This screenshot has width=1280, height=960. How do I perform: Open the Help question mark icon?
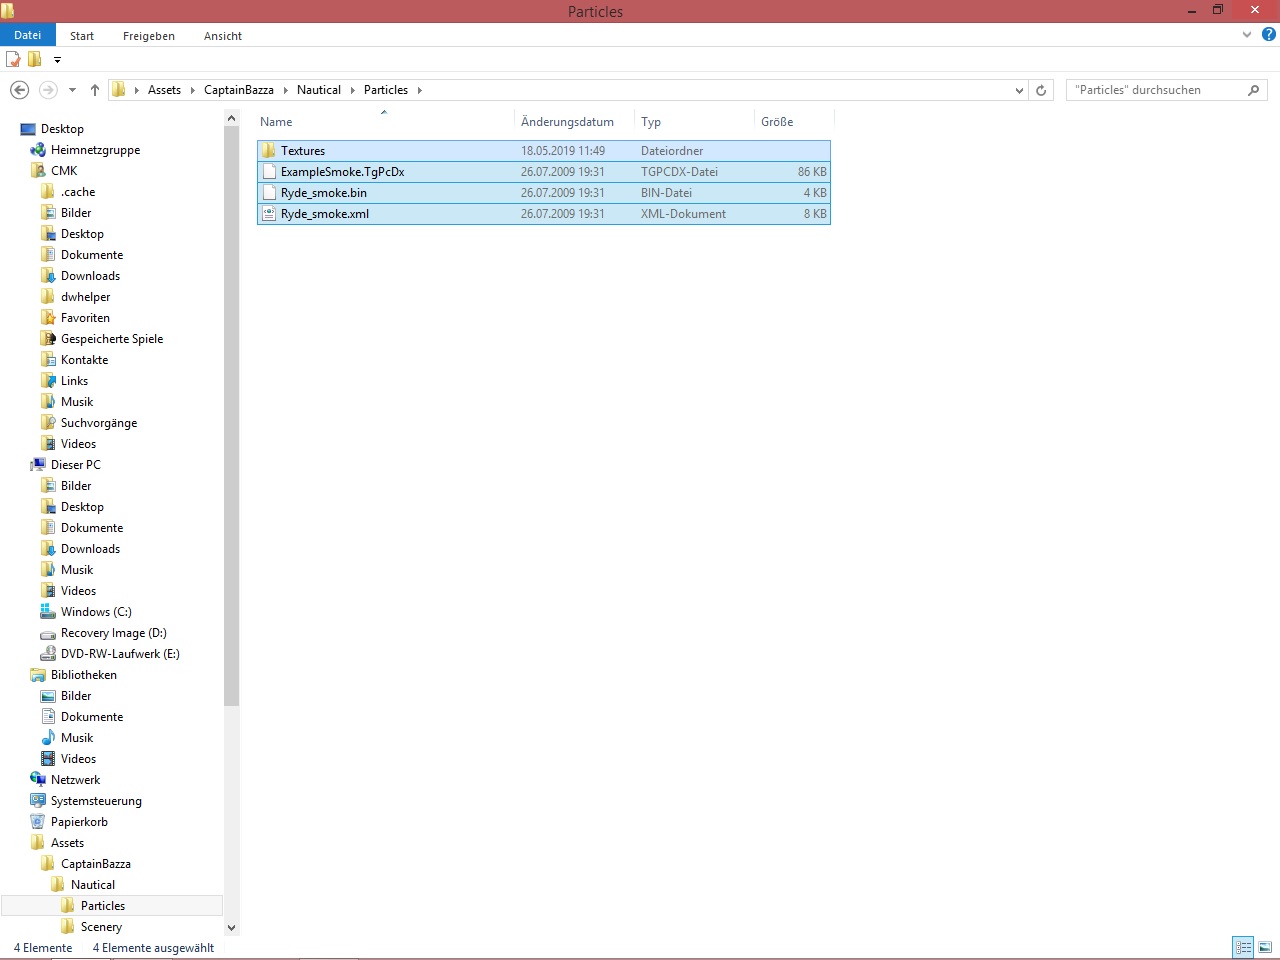1268,35
